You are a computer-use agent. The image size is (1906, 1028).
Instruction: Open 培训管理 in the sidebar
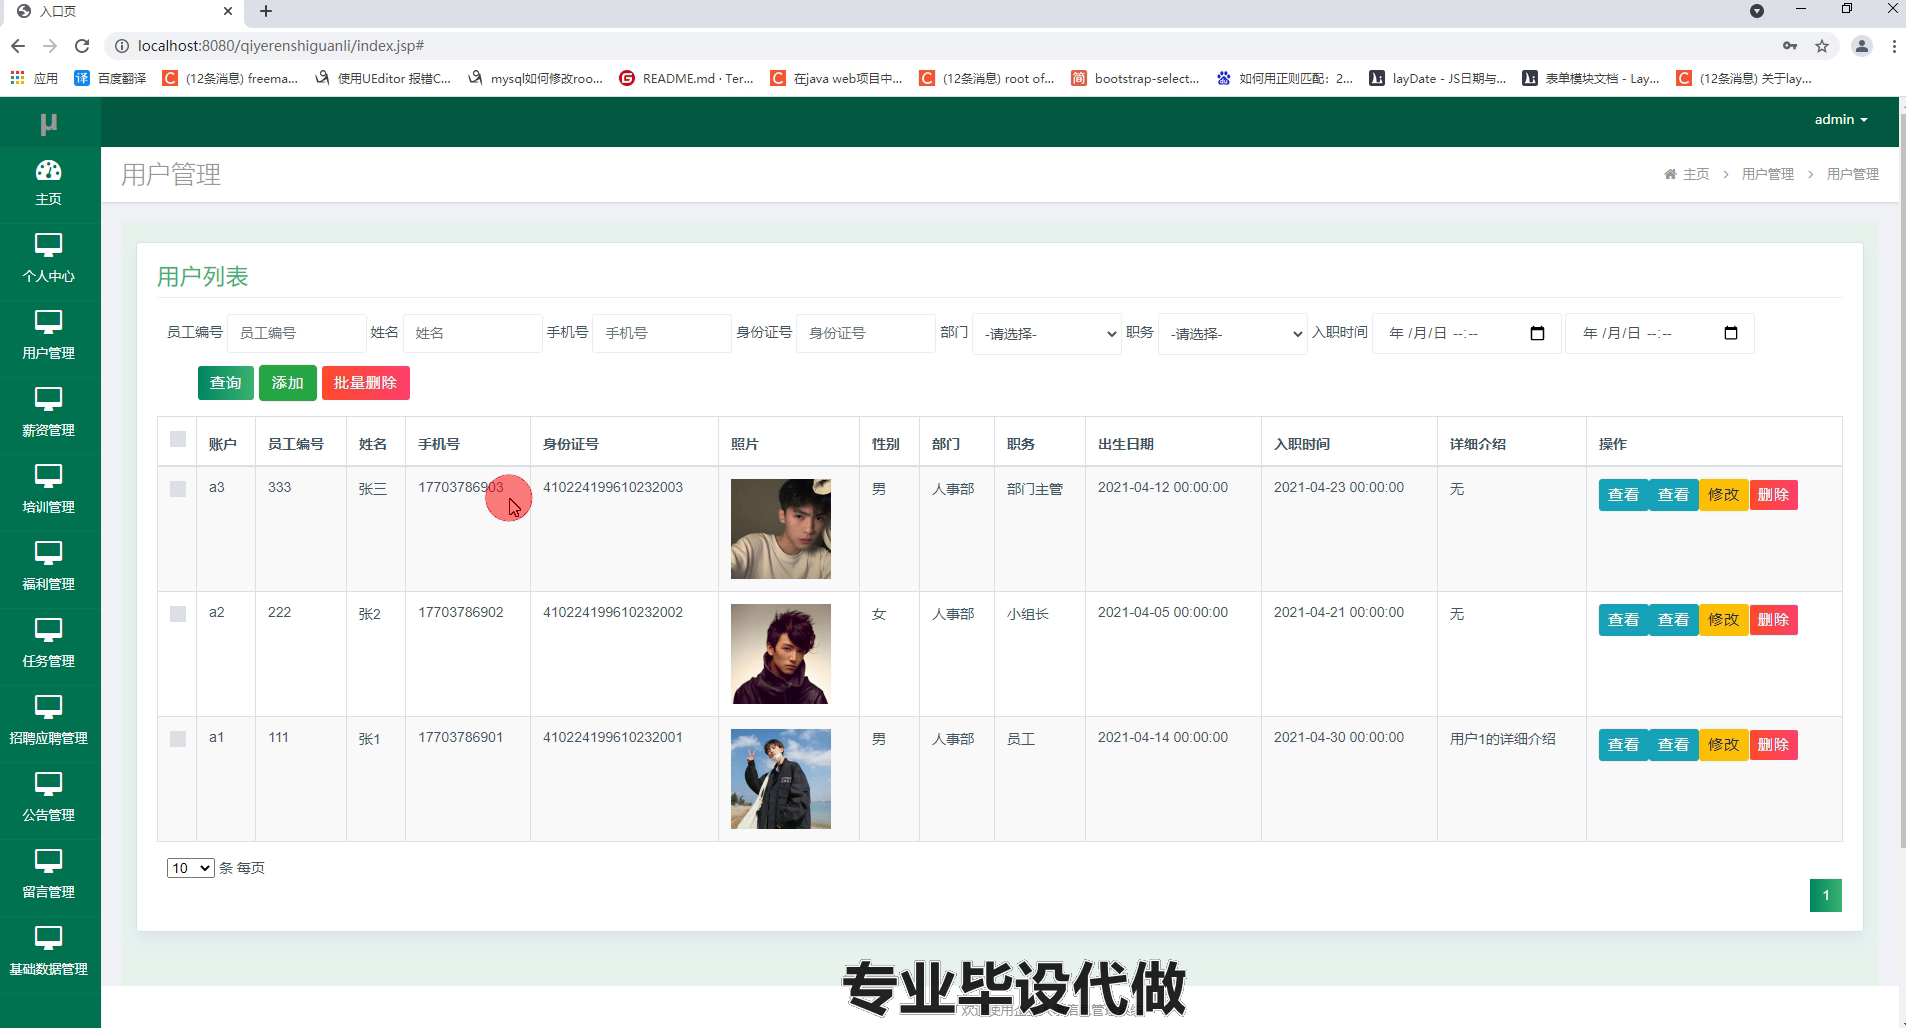click(49, 491)
